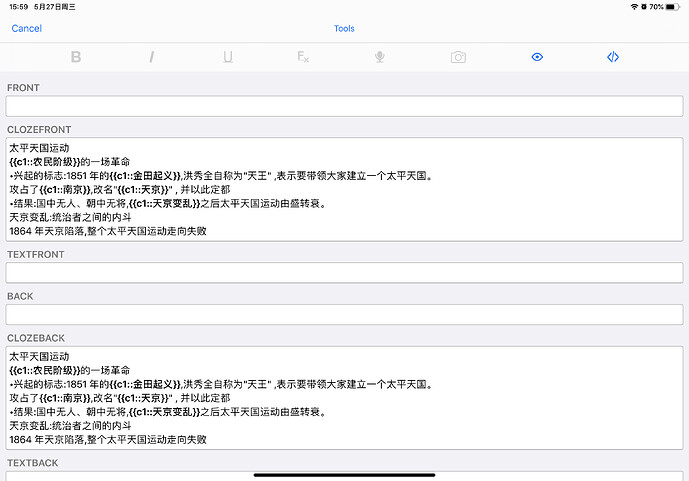Toggle bold formatting (B icon)
Image resolution: width=689 pixels, height=481 pixels.
tap(76, 57)
